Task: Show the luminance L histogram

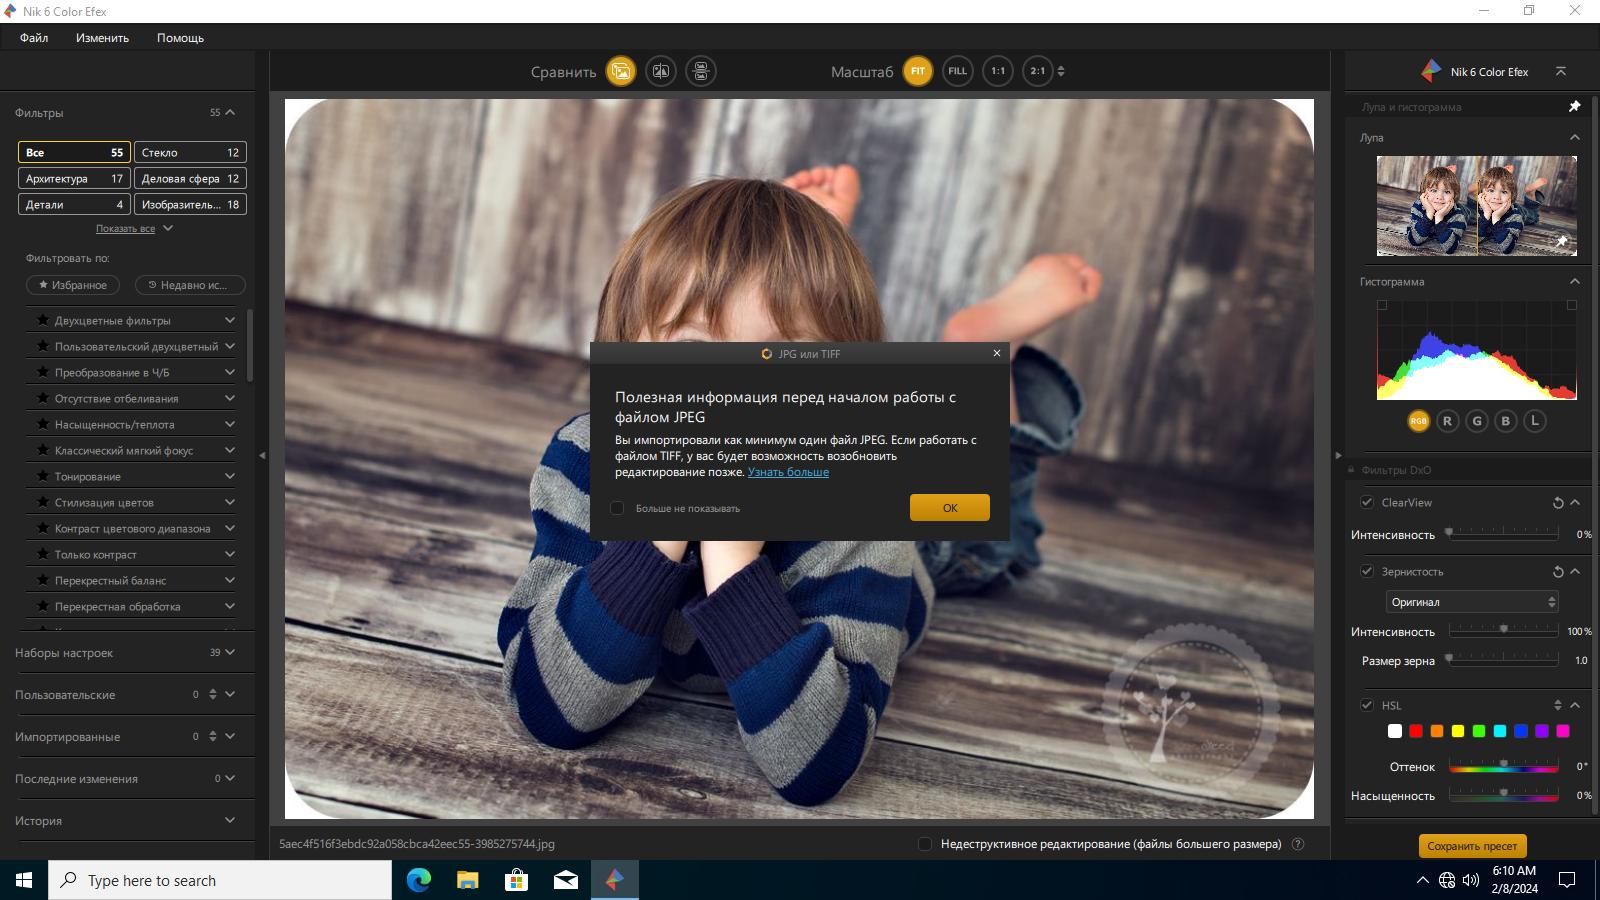Action: click(1535, 421)
